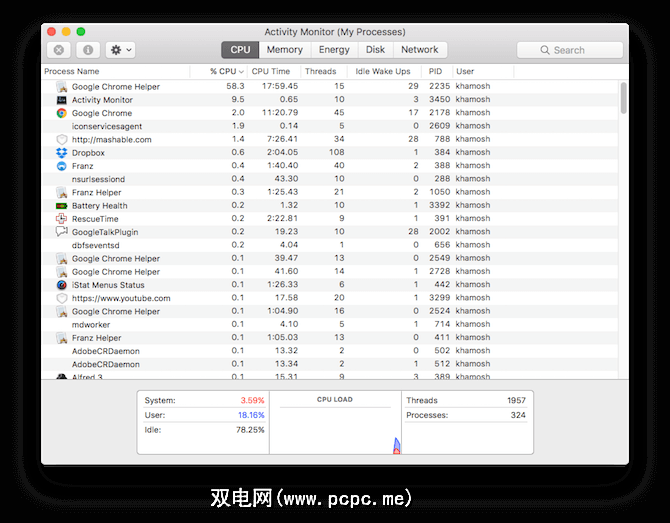Click the 58.3 CPU percentage value
Viewport: 670px width, 523px height.
pos(235,86)
